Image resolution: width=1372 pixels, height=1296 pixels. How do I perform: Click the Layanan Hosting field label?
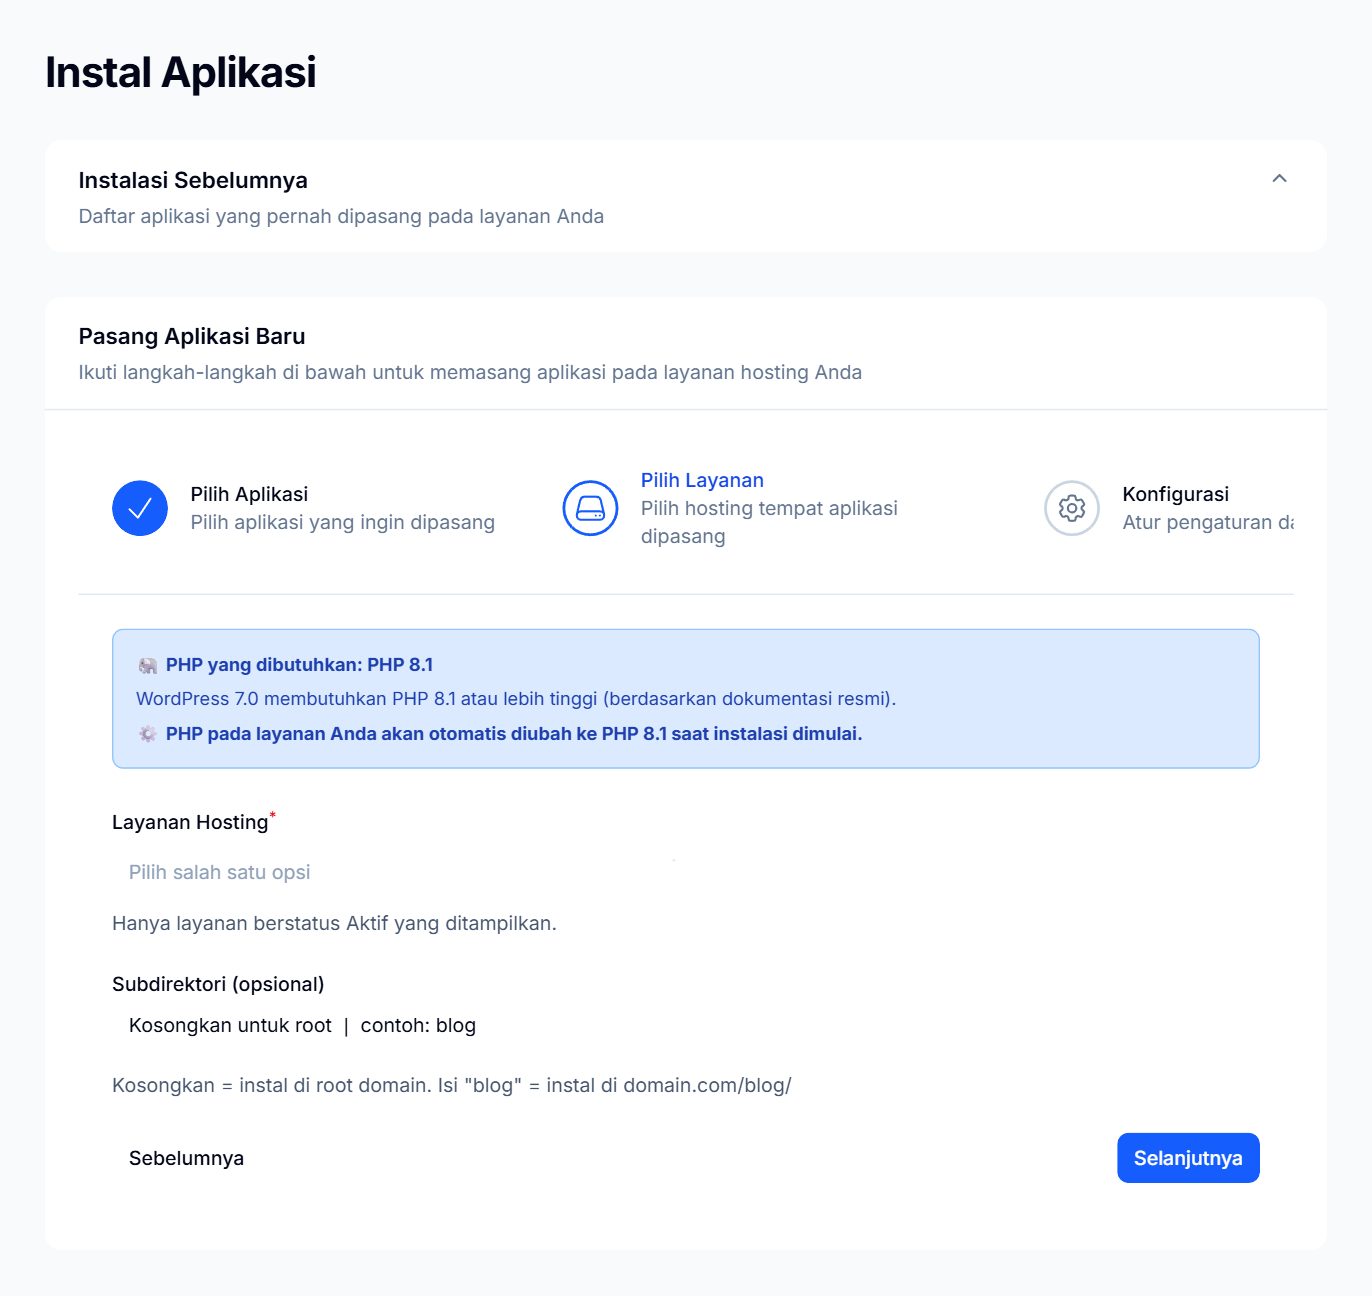tap(190, 822)
